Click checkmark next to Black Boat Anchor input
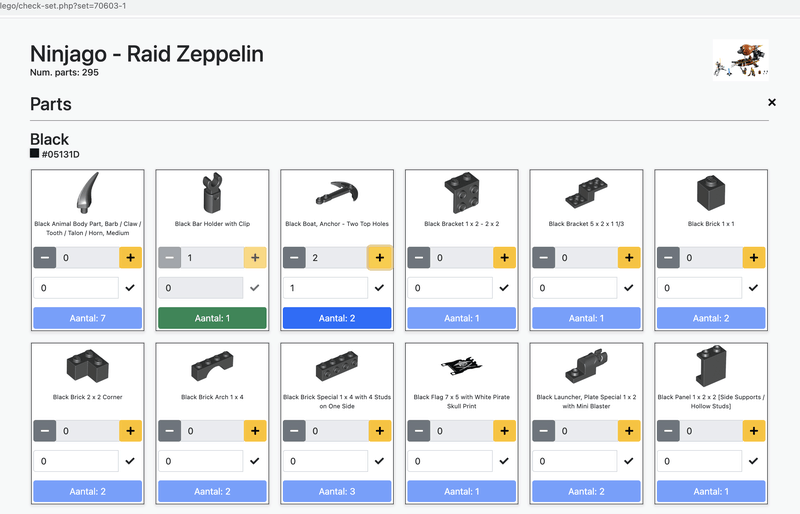This screenshot has height=514, width=800. pos(379,288)
